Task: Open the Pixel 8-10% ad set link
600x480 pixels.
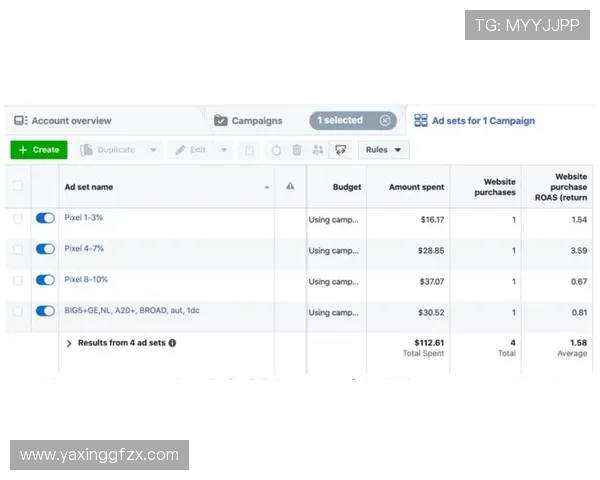Action: coord(86,279)
